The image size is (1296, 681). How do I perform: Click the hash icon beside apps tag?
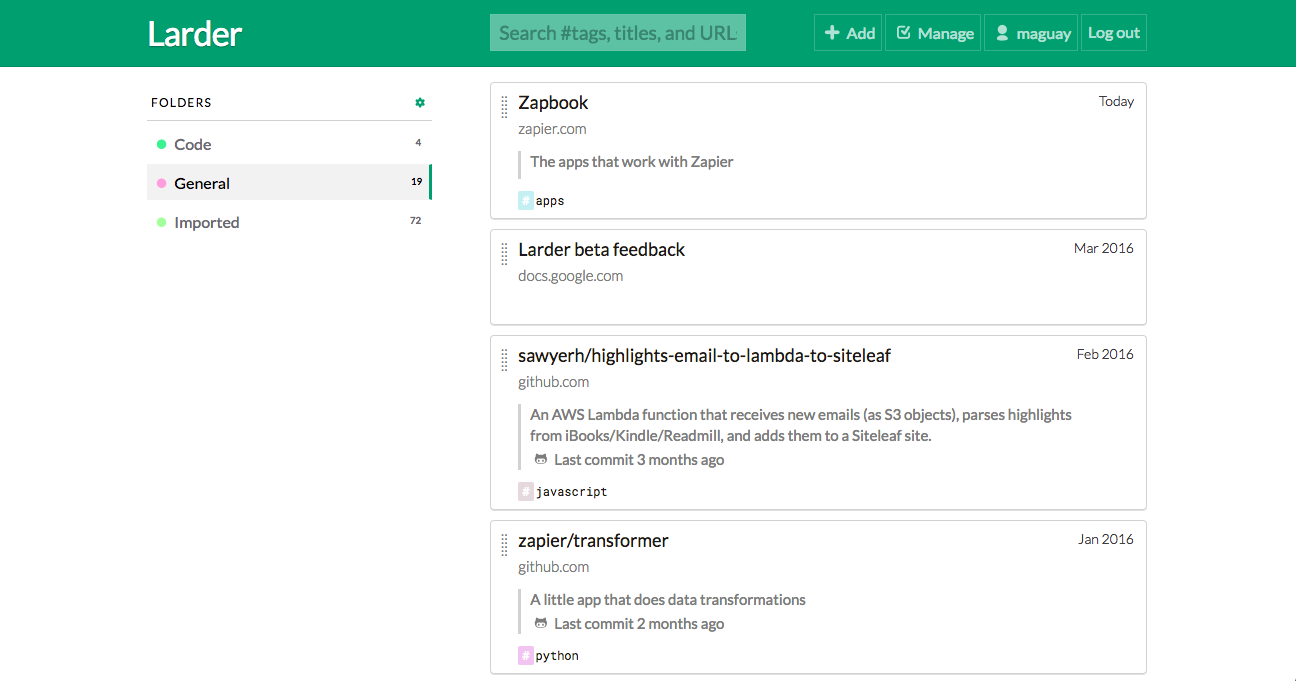(x=526, y=201)
